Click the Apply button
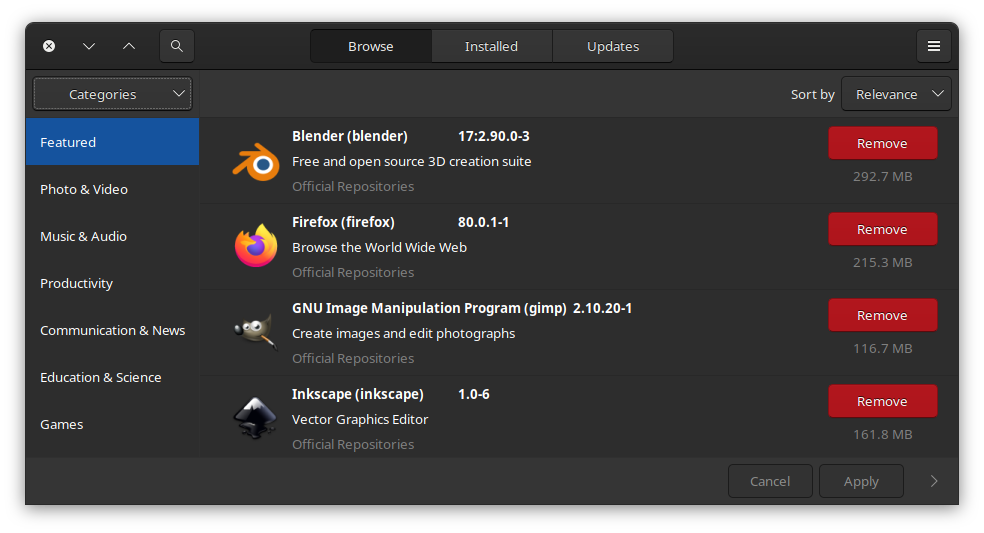Screen dimensions: 984x533 [x=861, y=481]
